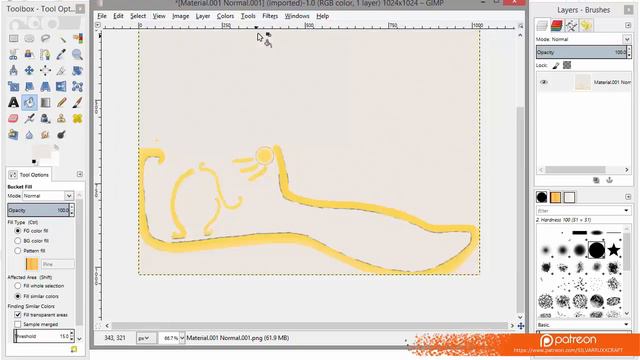Click the anchor layer button
This screenshot has height=360, width=640.
pyautogui.click(x=609, y=180)
